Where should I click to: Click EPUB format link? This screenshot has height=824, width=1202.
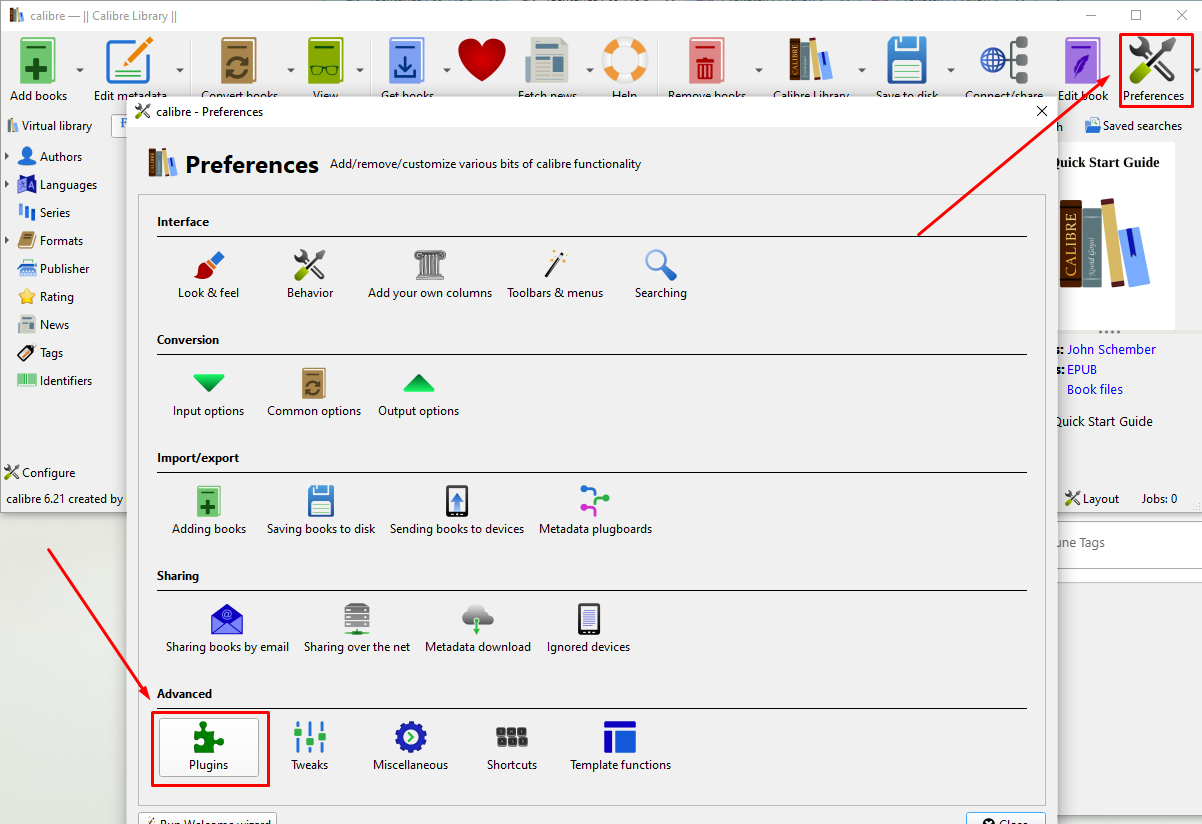1082,369
